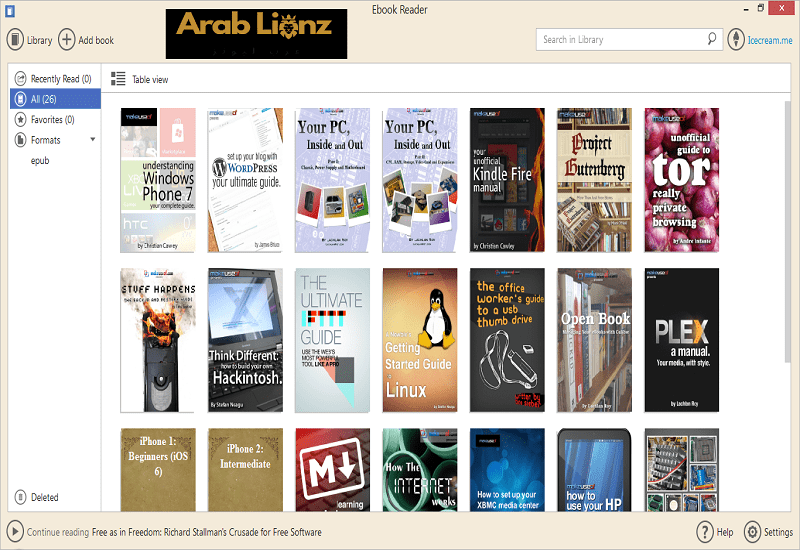The width and height of the screenshot is (800, 550).
Task: Click the app icon in title bar
Action: [x=9, y=10]
